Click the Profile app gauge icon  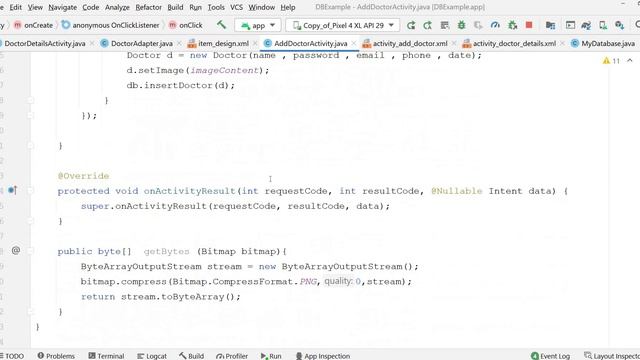(495, 25)
